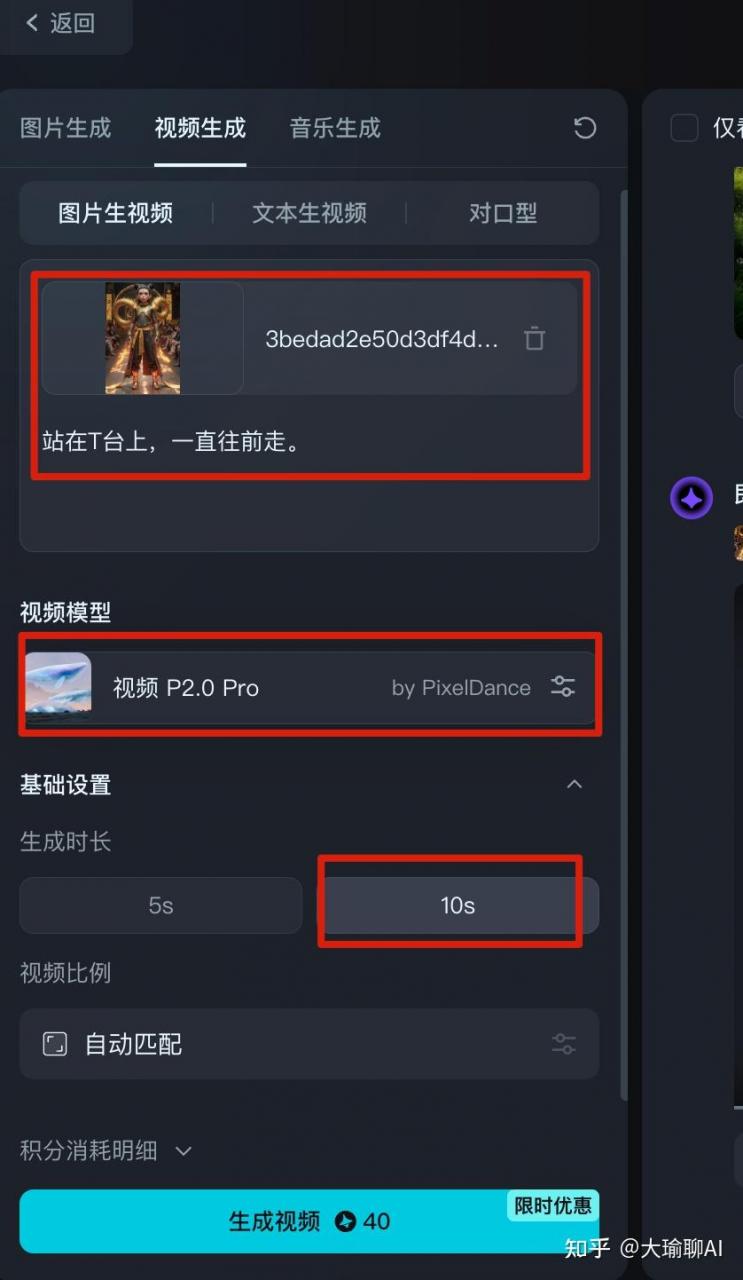The width and height of the screenshot is (743, 1280).
Task: Select the 10s generation duration
Action: [458, 905]
